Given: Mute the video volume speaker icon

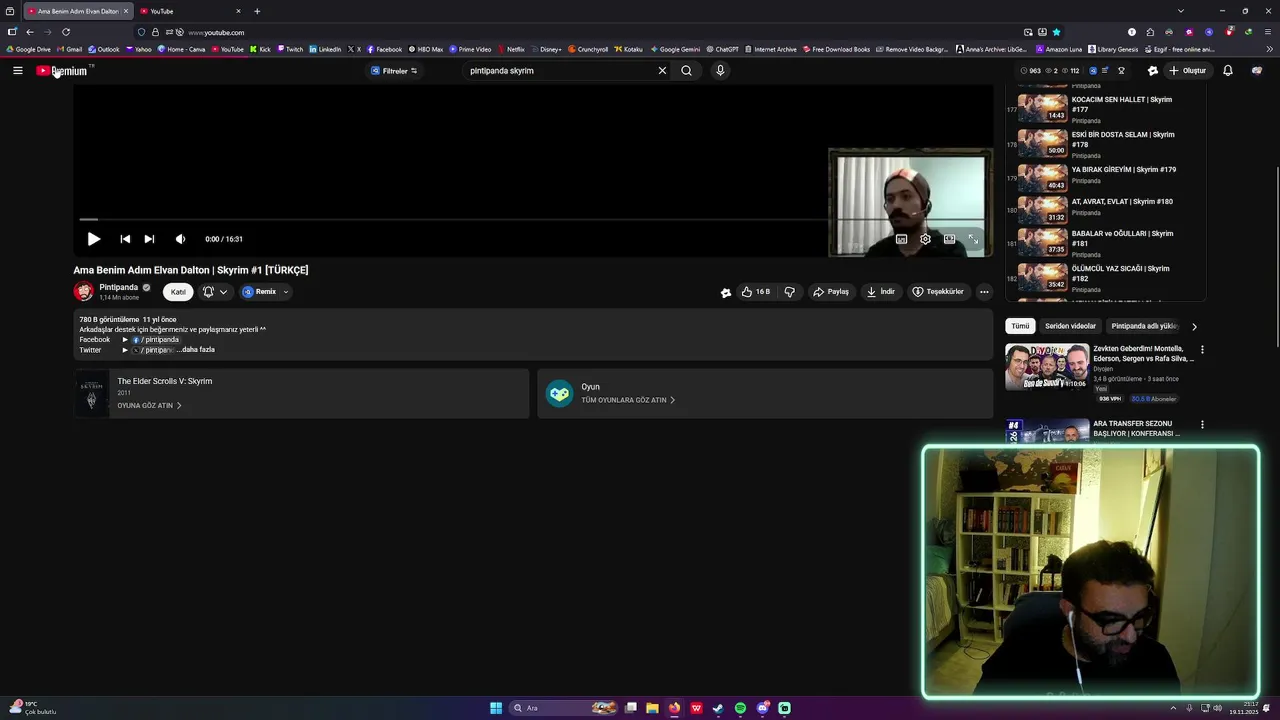Looking at the screenshot, I should click(180, 239).
